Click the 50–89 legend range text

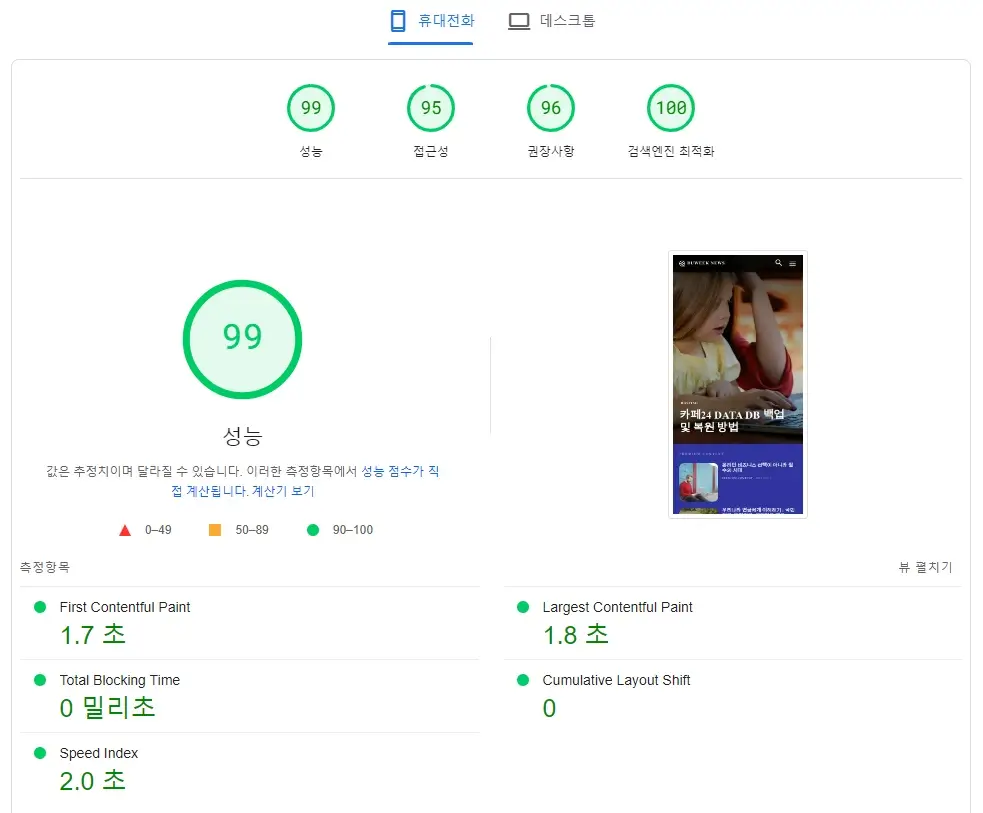pyautogui.click(x=252, y=530)
